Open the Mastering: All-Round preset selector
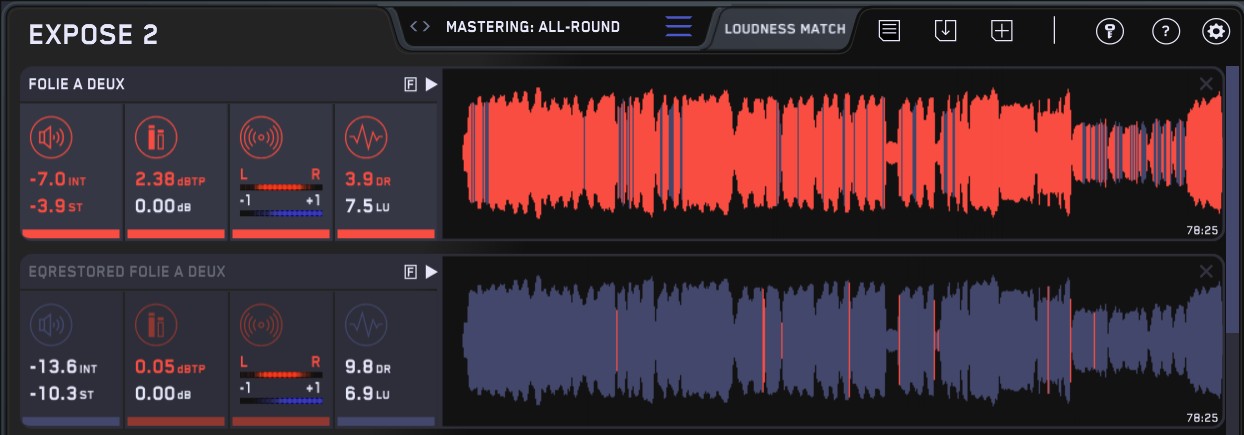Image resolution: width=1244 pixels, height=435 pixels. click(x=533, y=27)
